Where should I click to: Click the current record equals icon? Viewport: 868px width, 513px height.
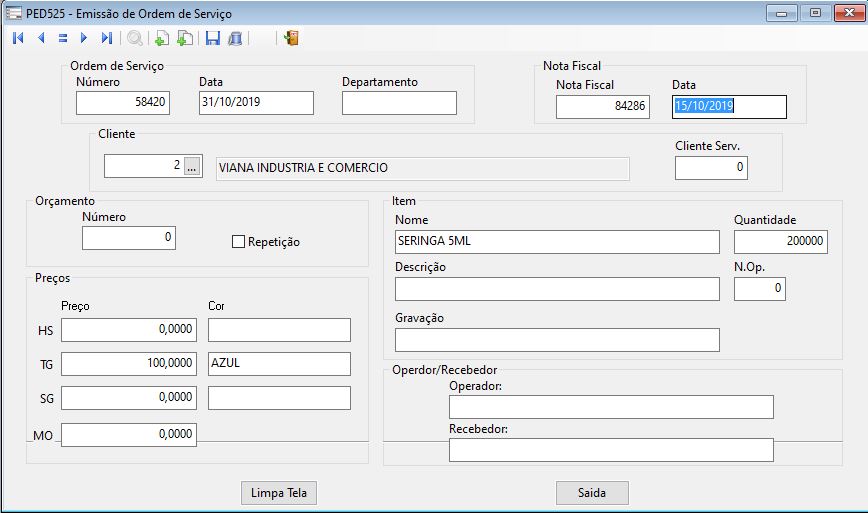tap(62, 38)
